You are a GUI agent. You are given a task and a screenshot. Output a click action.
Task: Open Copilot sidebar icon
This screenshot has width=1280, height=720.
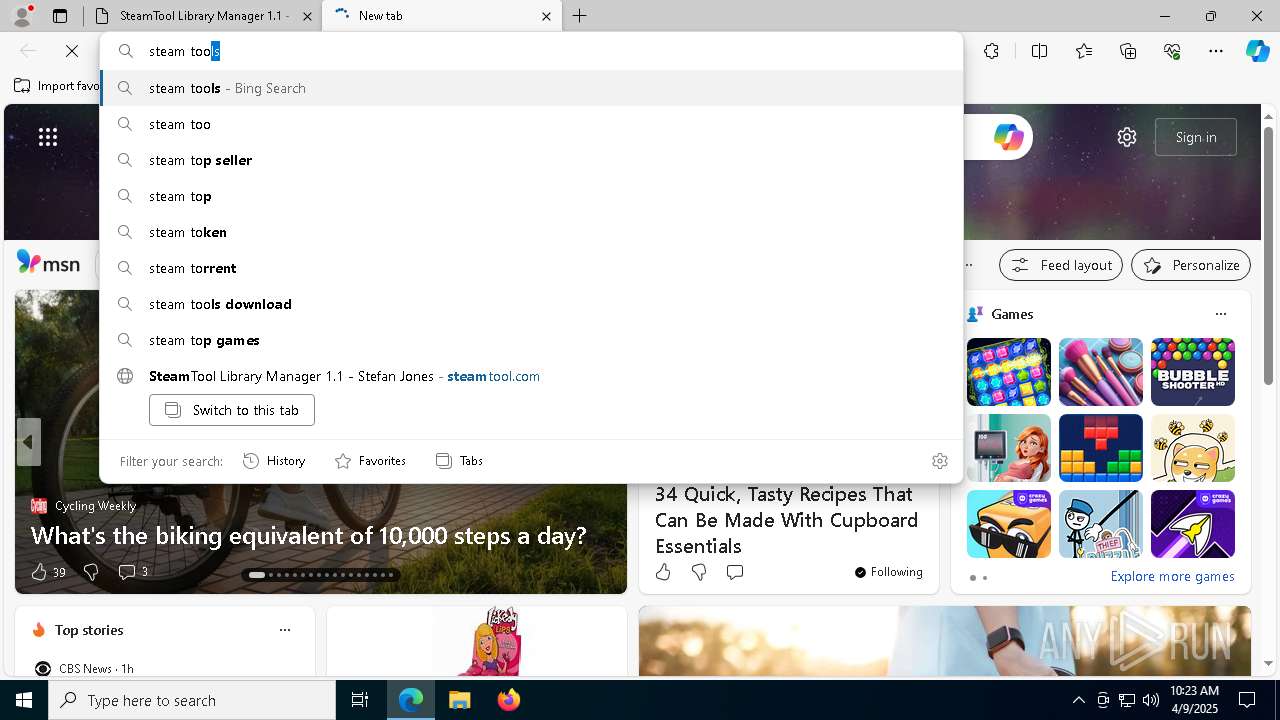pos(1257,51)
